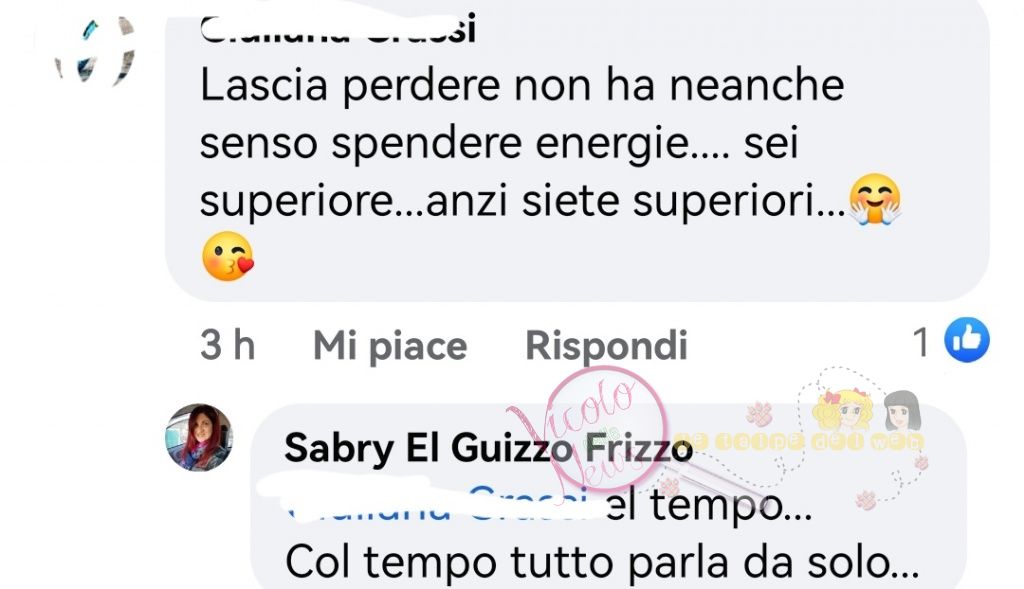Click the paw print below 'tempo...' in the reply

click(866, 500)
